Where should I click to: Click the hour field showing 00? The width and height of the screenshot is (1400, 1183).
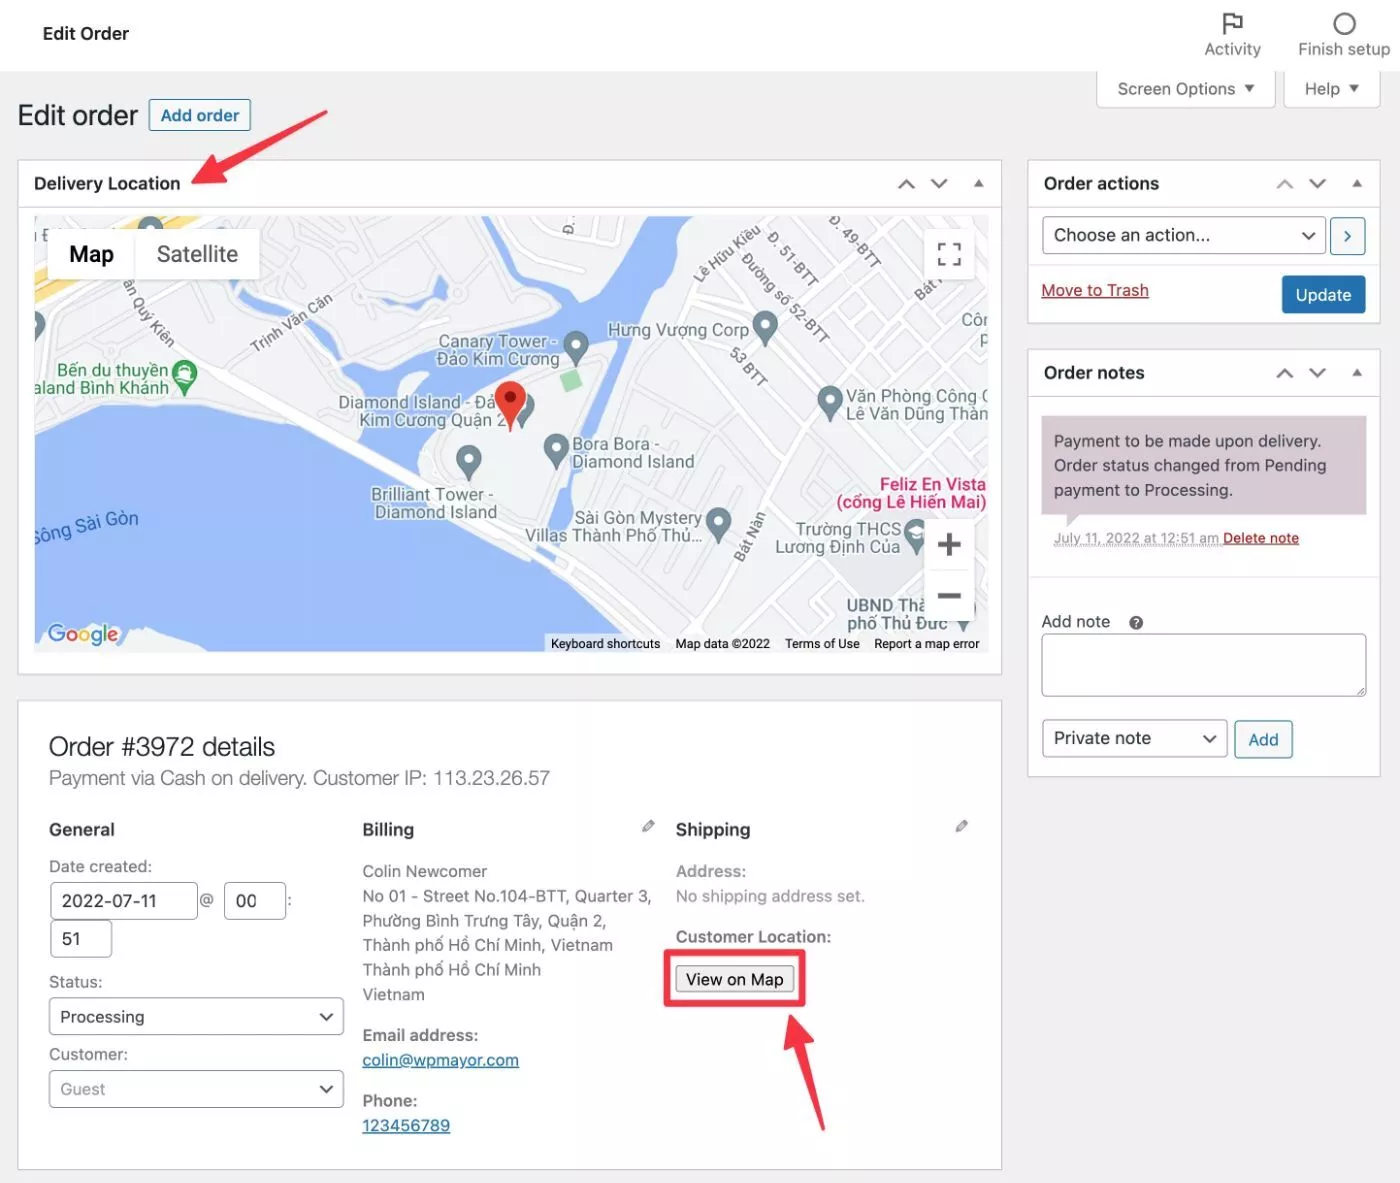255,901
